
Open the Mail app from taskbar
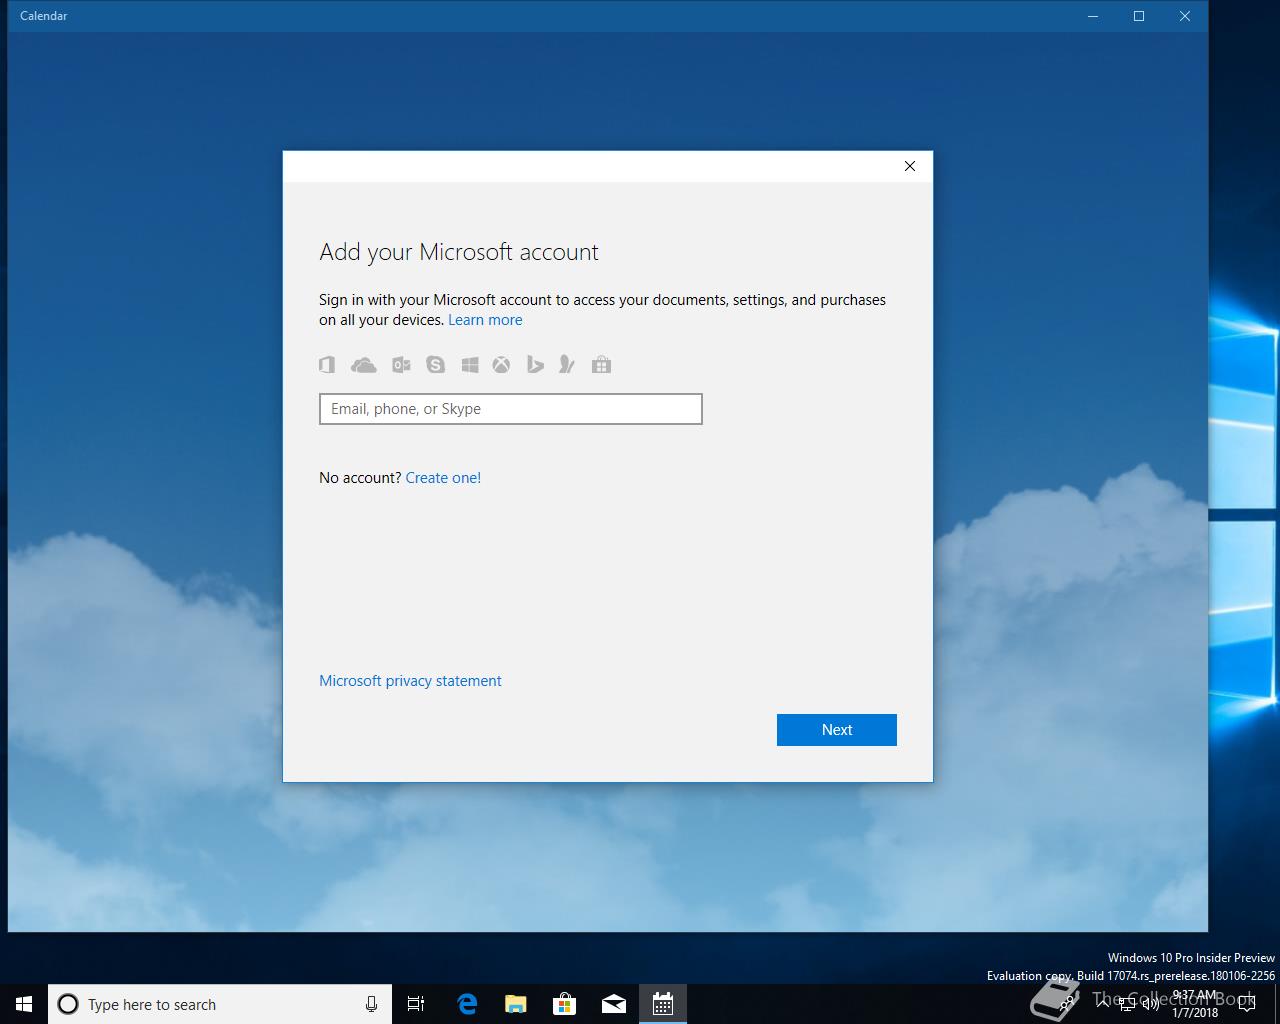pos(614,1004)
